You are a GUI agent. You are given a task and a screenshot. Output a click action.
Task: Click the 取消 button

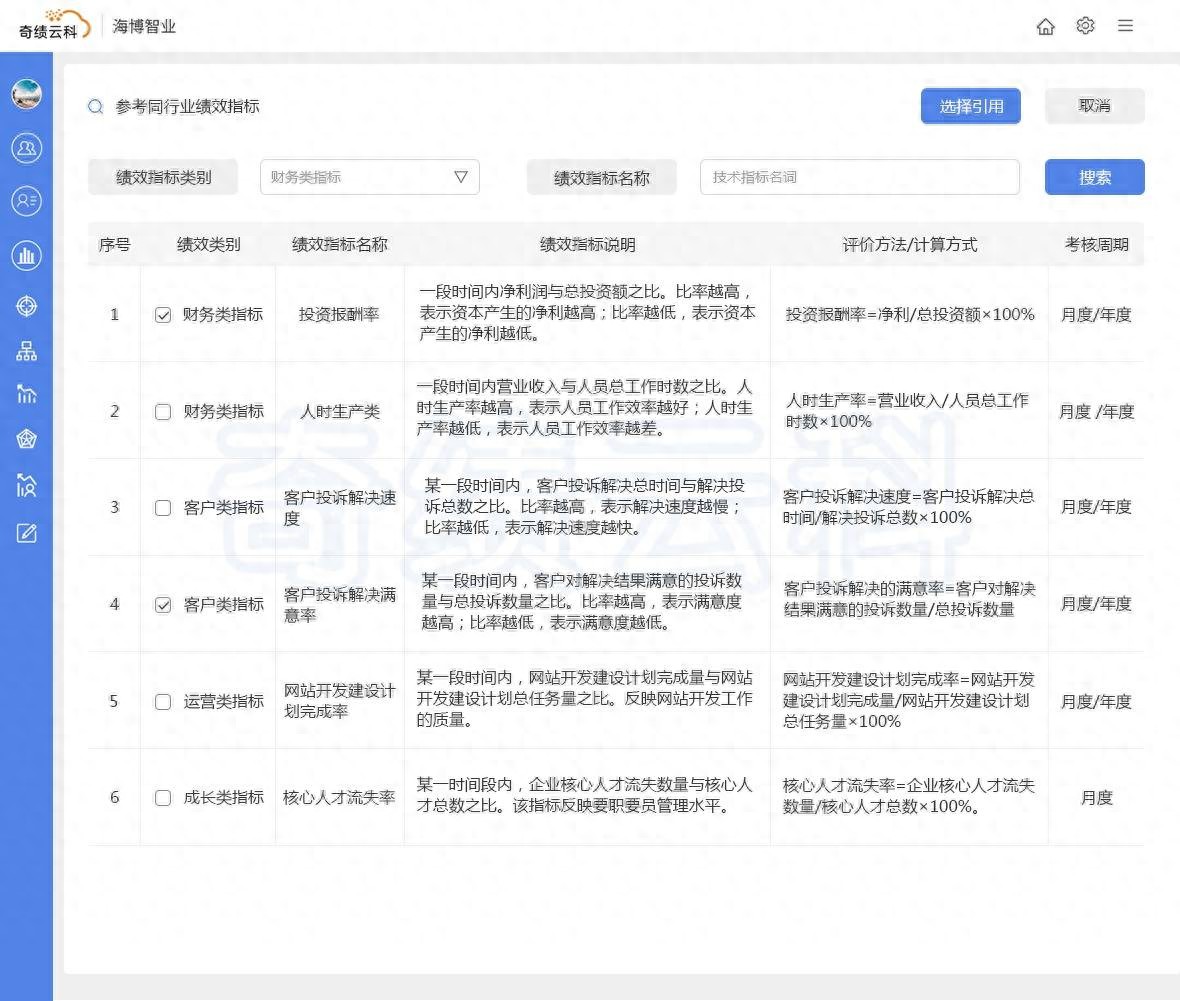(1094, 106)
